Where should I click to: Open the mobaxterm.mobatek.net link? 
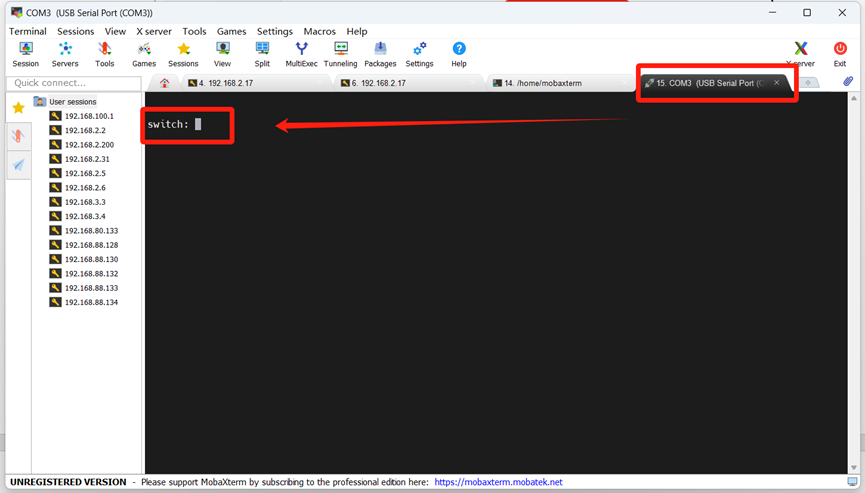coord(498,482)
